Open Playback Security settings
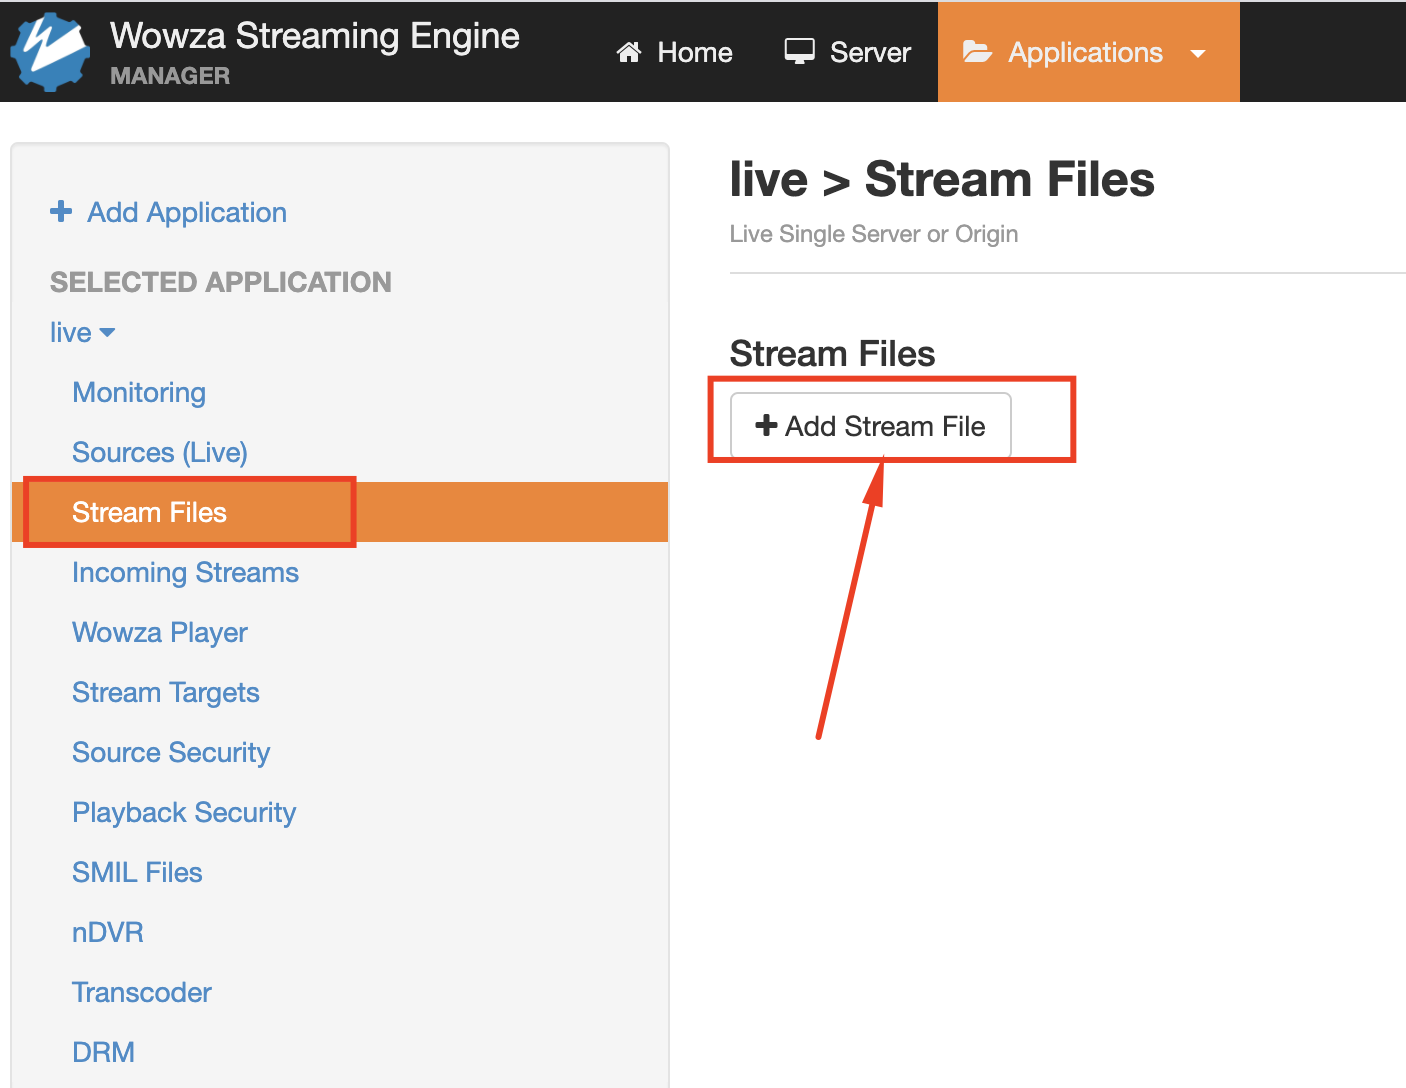 coord(184,812)
